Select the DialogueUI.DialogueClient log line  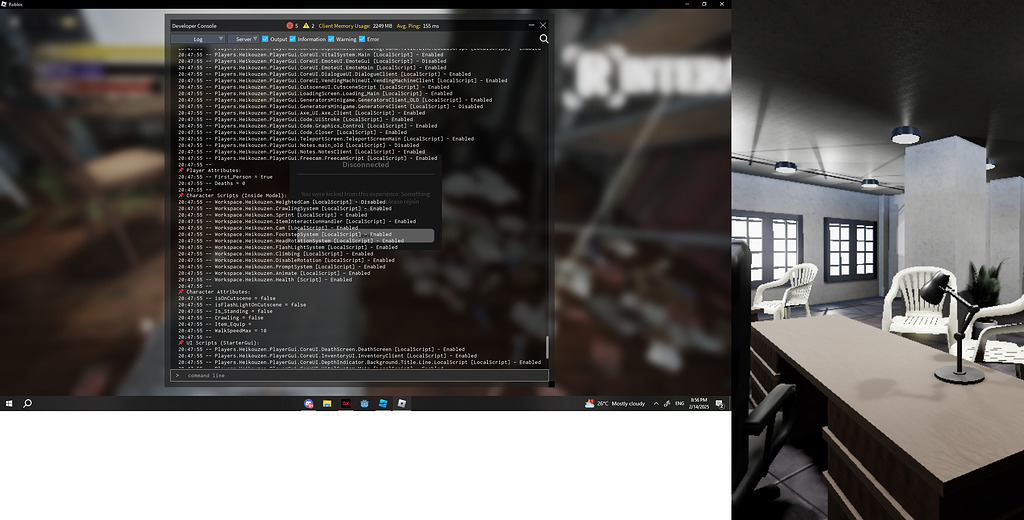point(325,74)
